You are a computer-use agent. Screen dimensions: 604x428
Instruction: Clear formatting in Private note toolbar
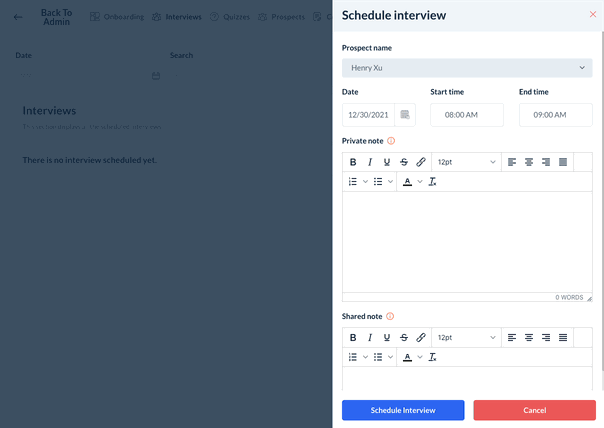[433, 182]
